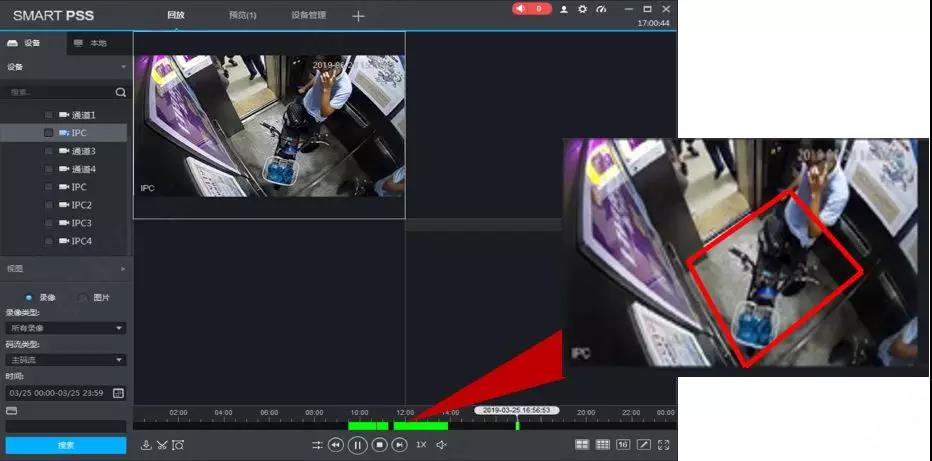This screenshot has height=461, width=932.
Task: Click the red alarm counter button
Action: tap(531, 9)
